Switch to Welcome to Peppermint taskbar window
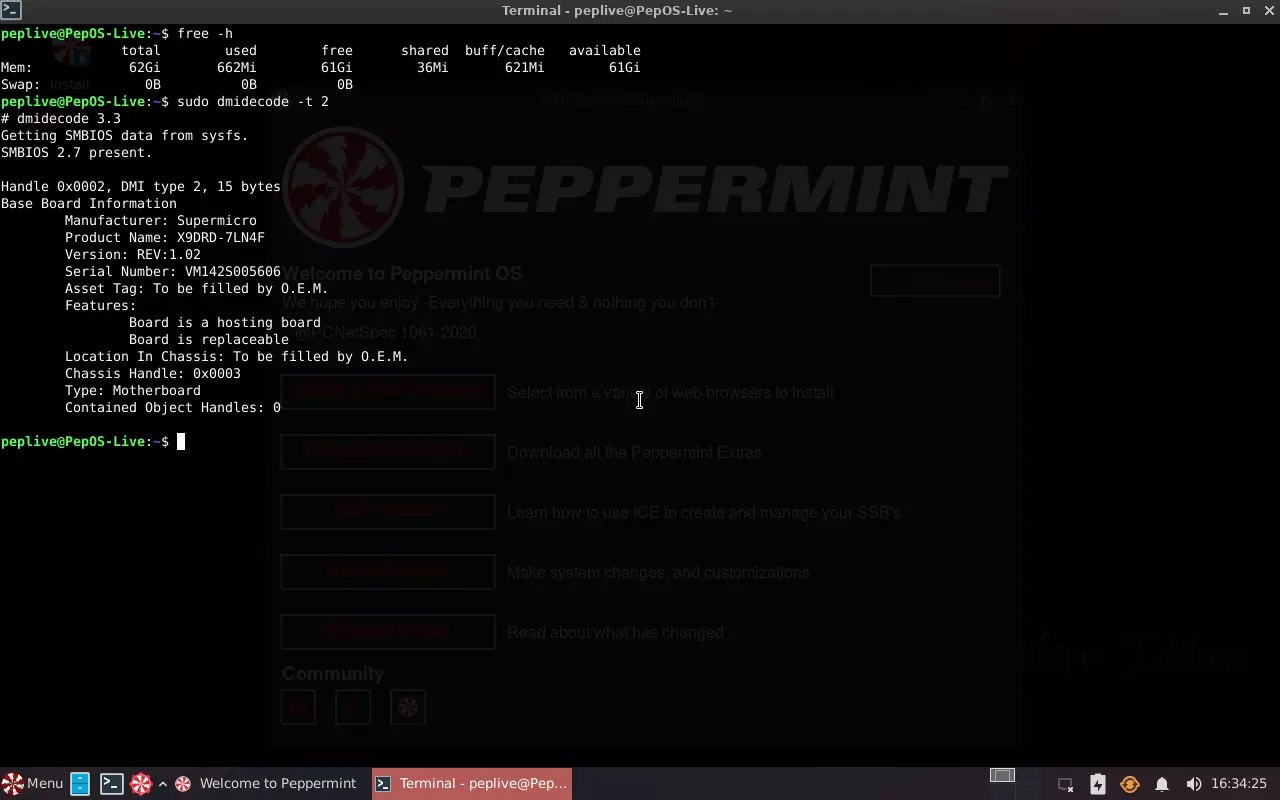The height and width of the screenshot is (800, 1280). click(267, 784)
